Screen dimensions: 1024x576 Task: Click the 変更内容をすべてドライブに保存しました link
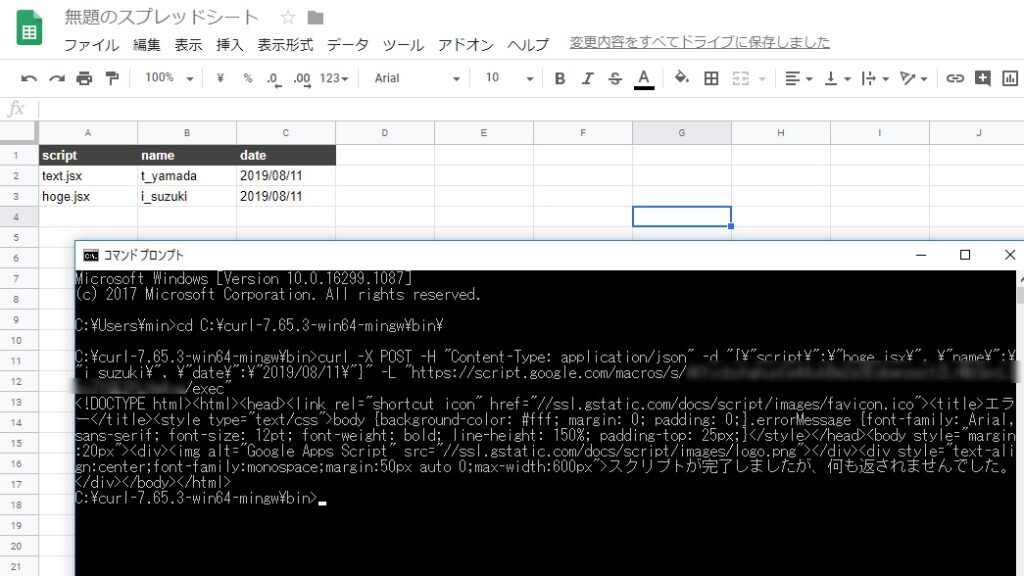699,42
